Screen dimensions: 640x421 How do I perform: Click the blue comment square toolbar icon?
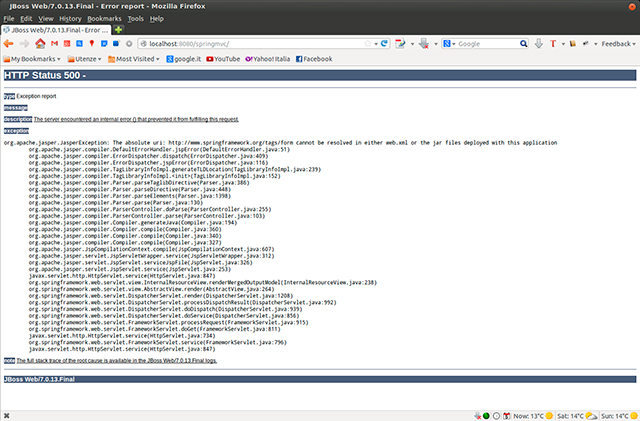[x=104, y=43]
